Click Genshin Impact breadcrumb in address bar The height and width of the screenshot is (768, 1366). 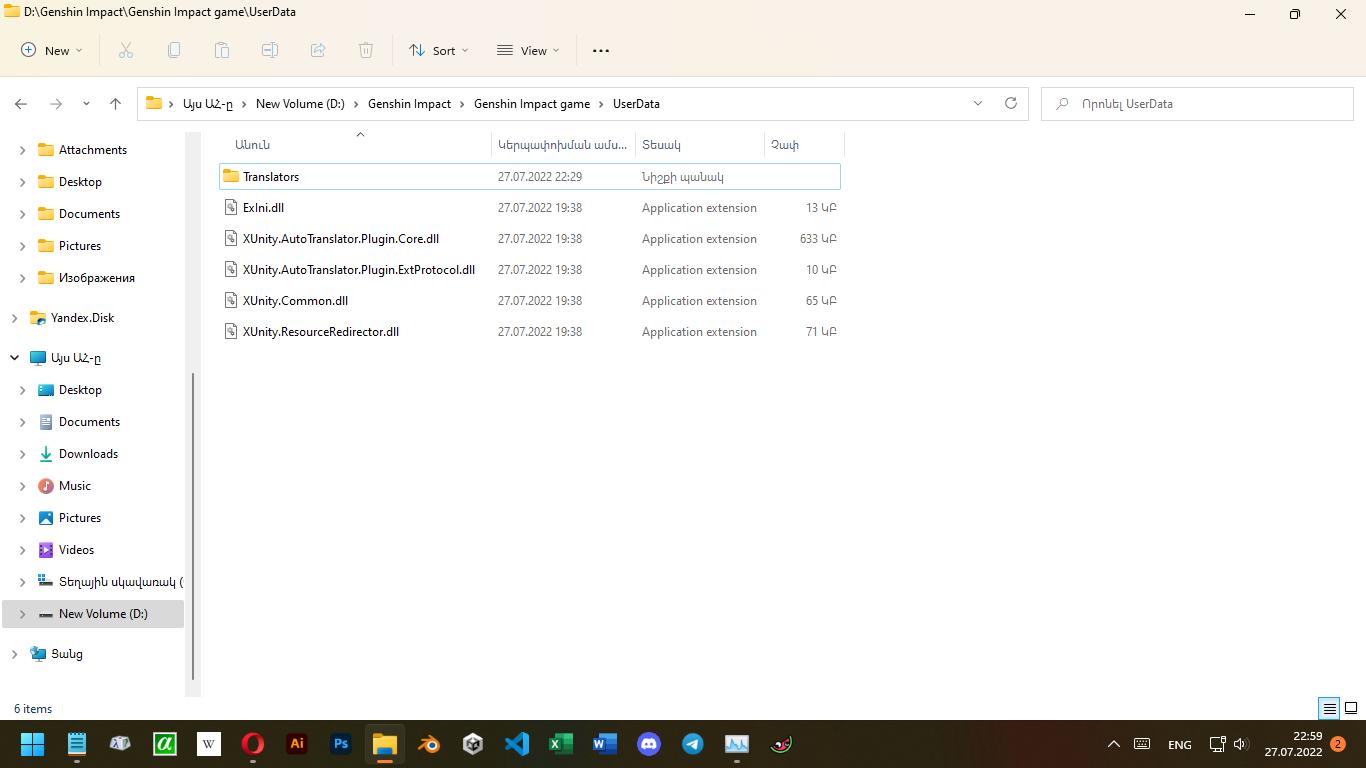409,104
